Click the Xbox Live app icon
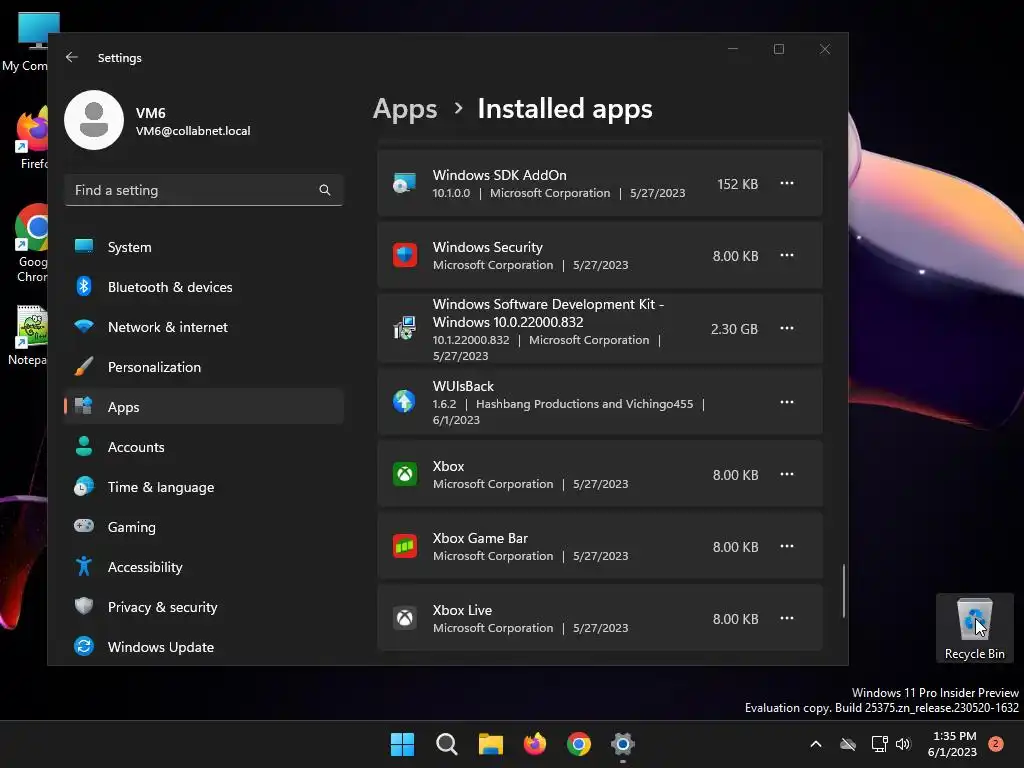1024x768 pixels. (404, 618)
